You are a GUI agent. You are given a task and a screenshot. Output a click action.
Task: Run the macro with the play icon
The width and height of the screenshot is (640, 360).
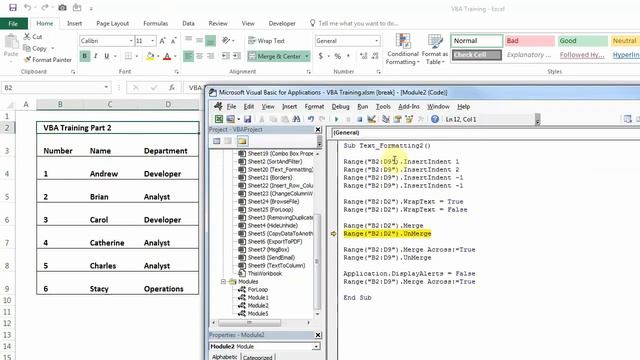[336, 119]
